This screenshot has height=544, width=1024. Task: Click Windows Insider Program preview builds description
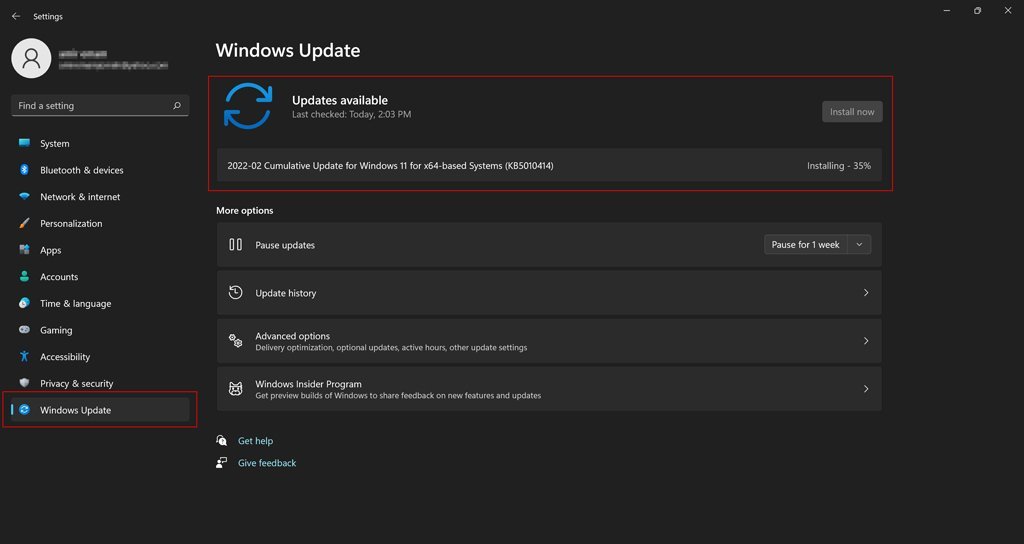pos(398,396)
